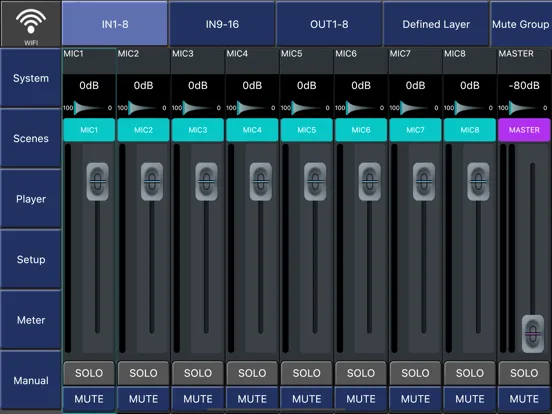Click the MIC3 pan indicator
552x414 pixels.
[x=196, y=108]
